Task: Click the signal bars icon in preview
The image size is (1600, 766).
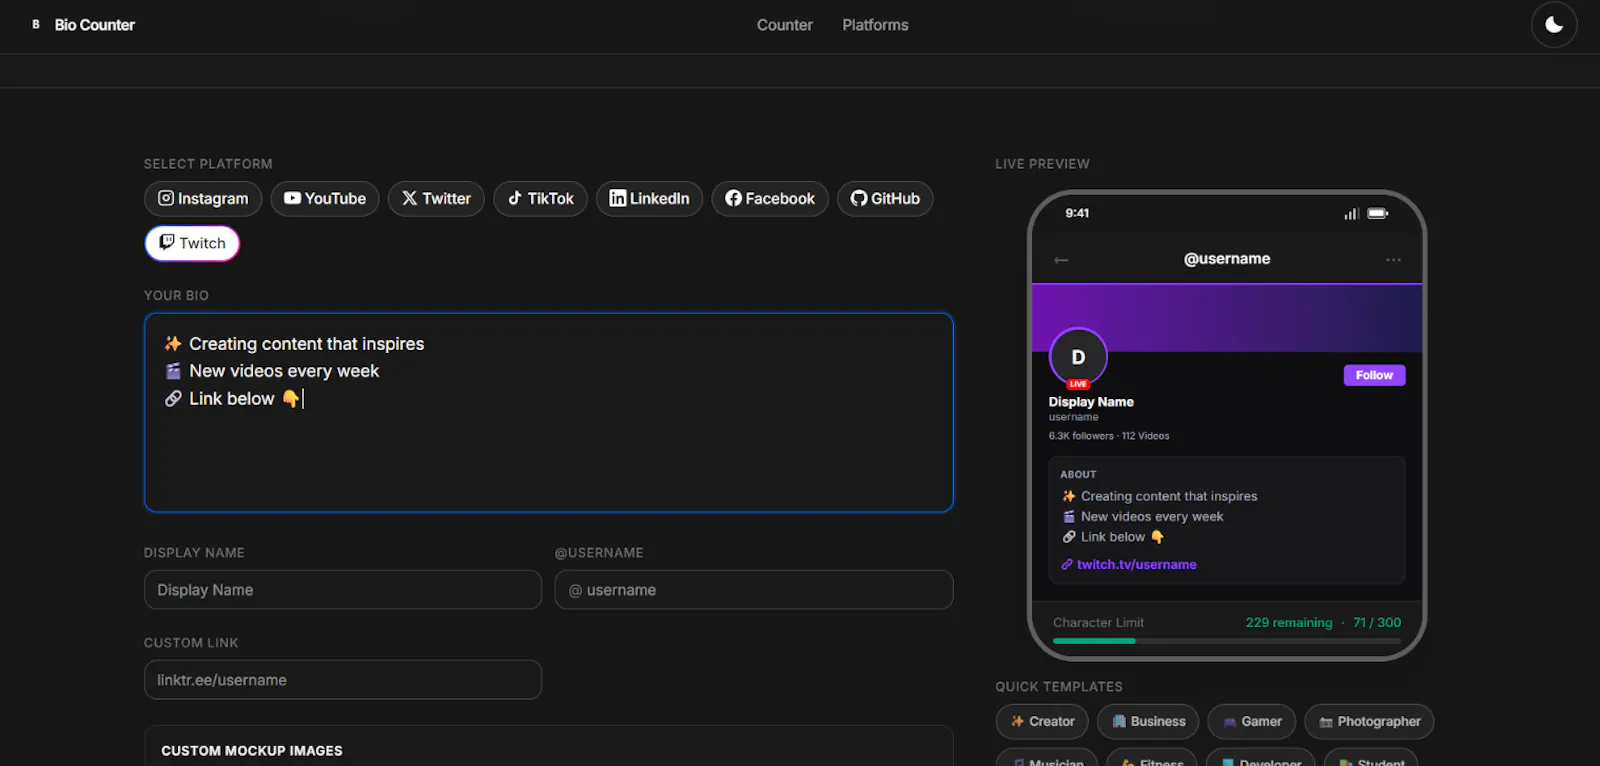Action: pyautogui.click(x=1352, y=213)
